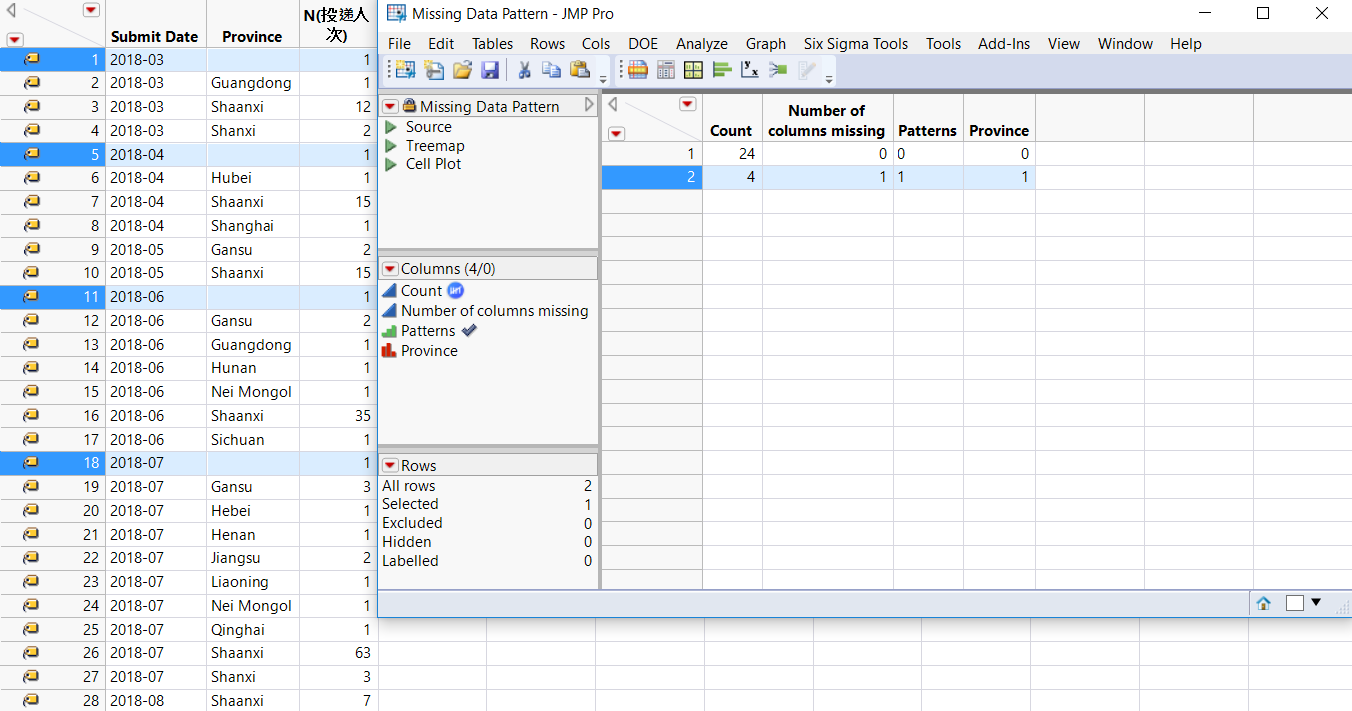Click the Cut scissors icon

click(523, 70)
